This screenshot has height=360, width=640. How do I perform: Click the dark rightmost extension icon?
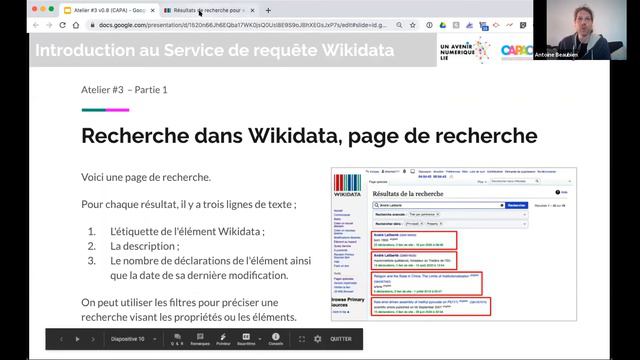(523, 25)
